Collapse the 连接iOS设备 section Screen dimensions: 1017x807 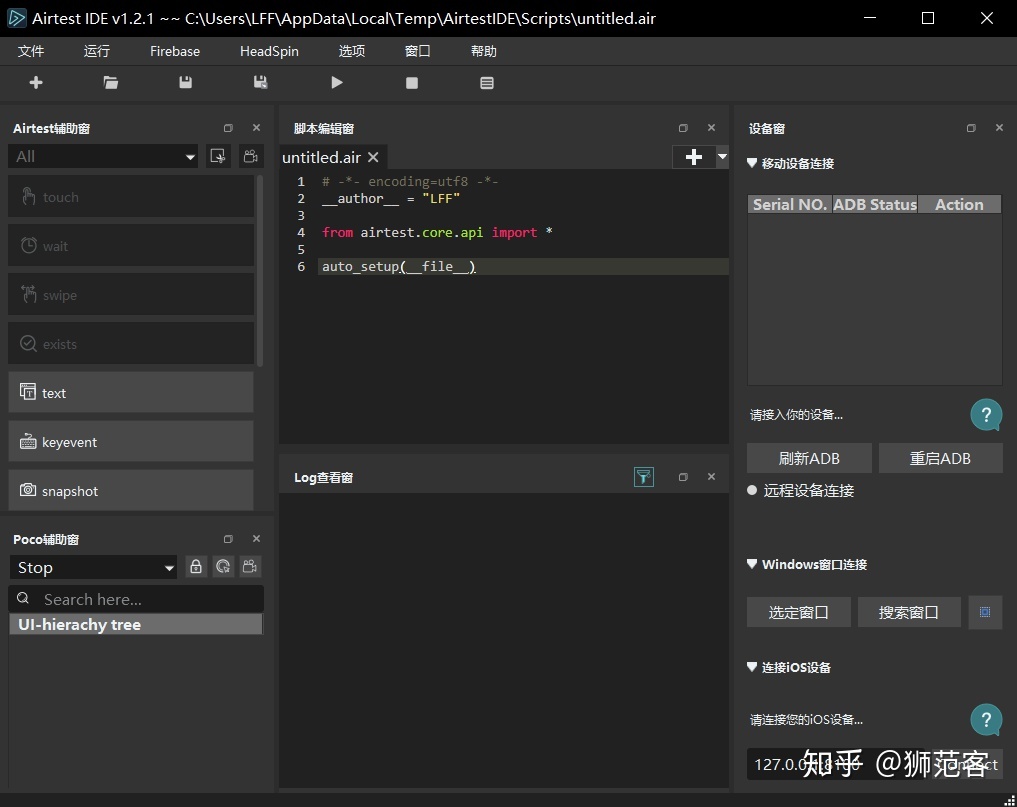click(x=752, y=668)
